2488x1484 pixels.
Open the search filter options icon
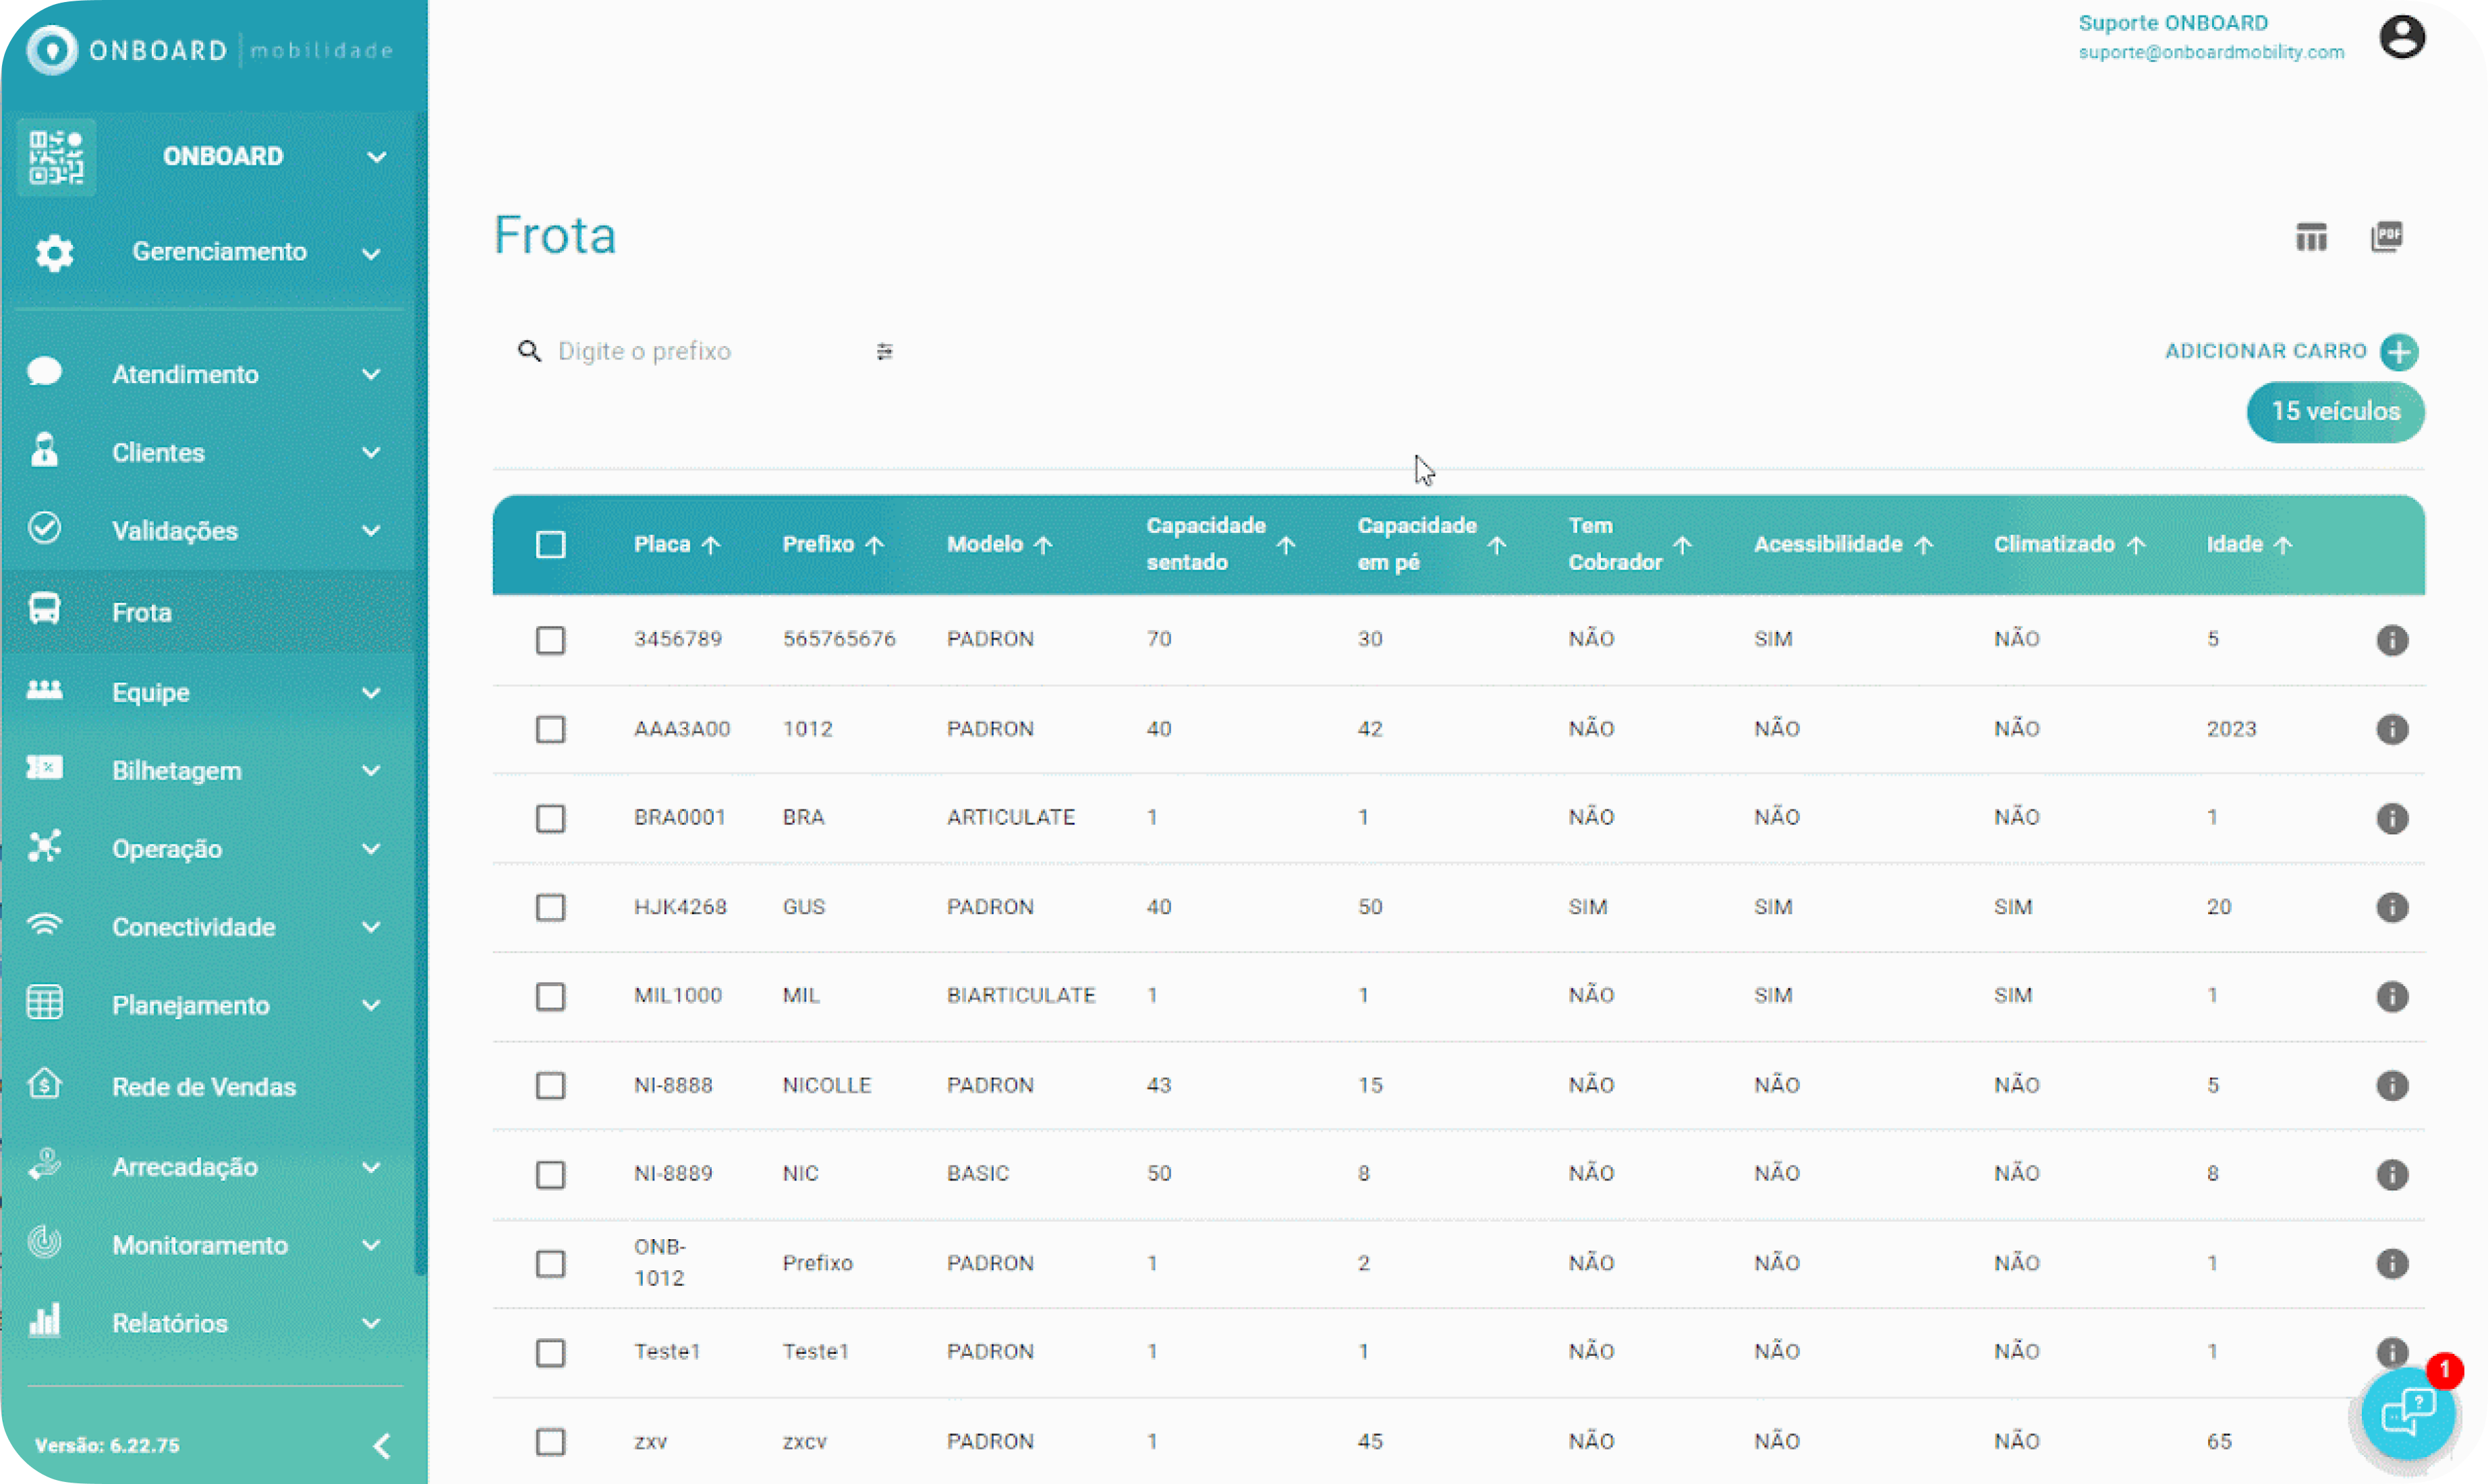click(884, 351)
